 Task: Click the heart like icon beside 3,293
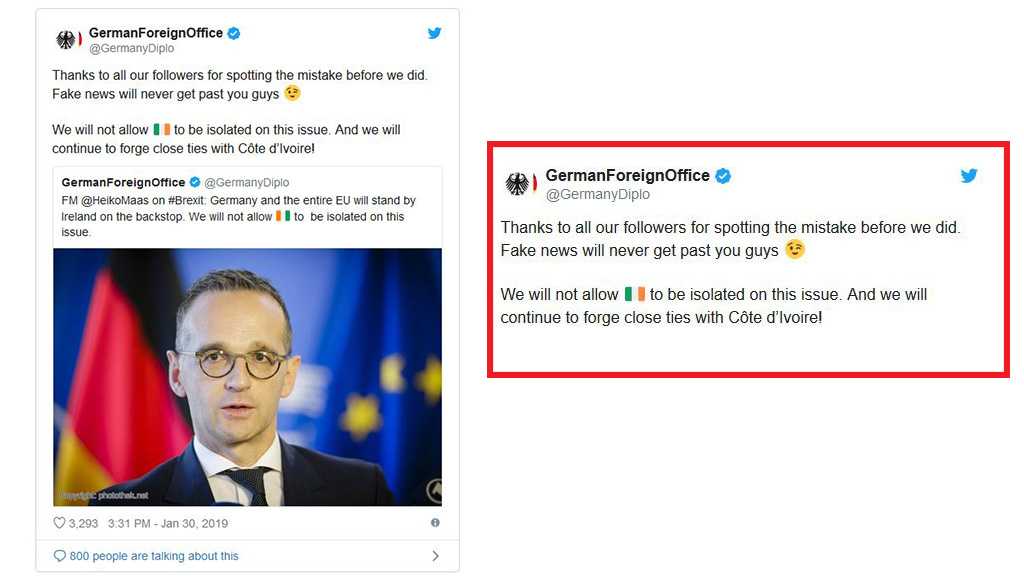tap(59, 522)
